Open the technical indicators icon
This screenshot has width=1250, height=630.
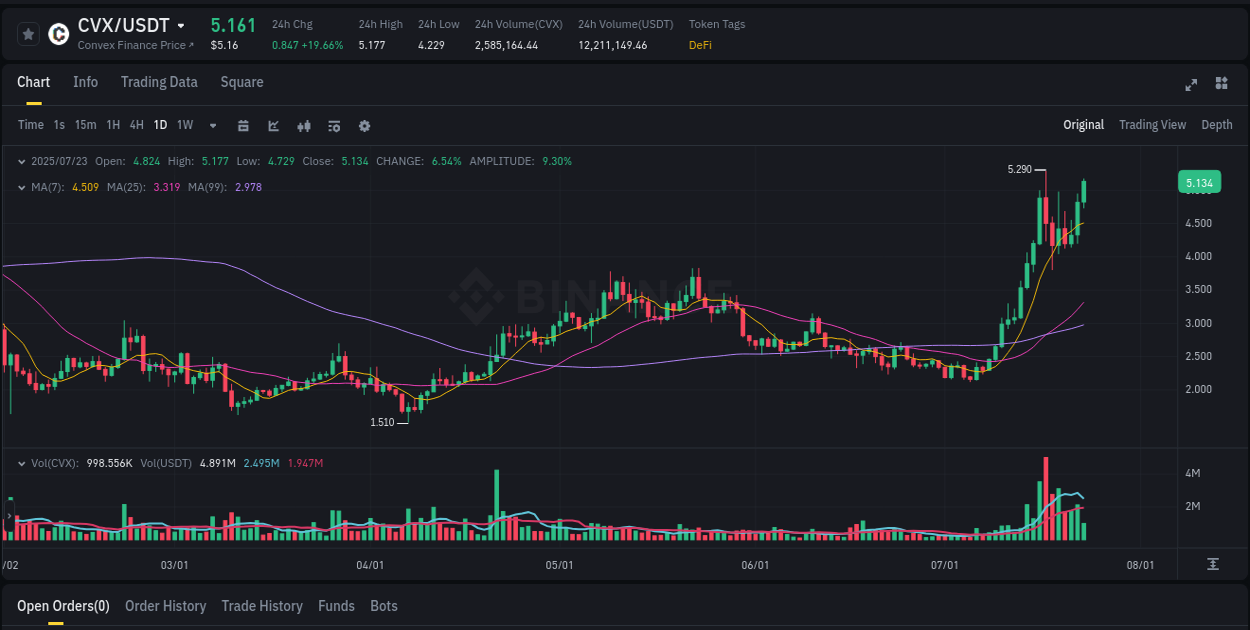(333, 126)
